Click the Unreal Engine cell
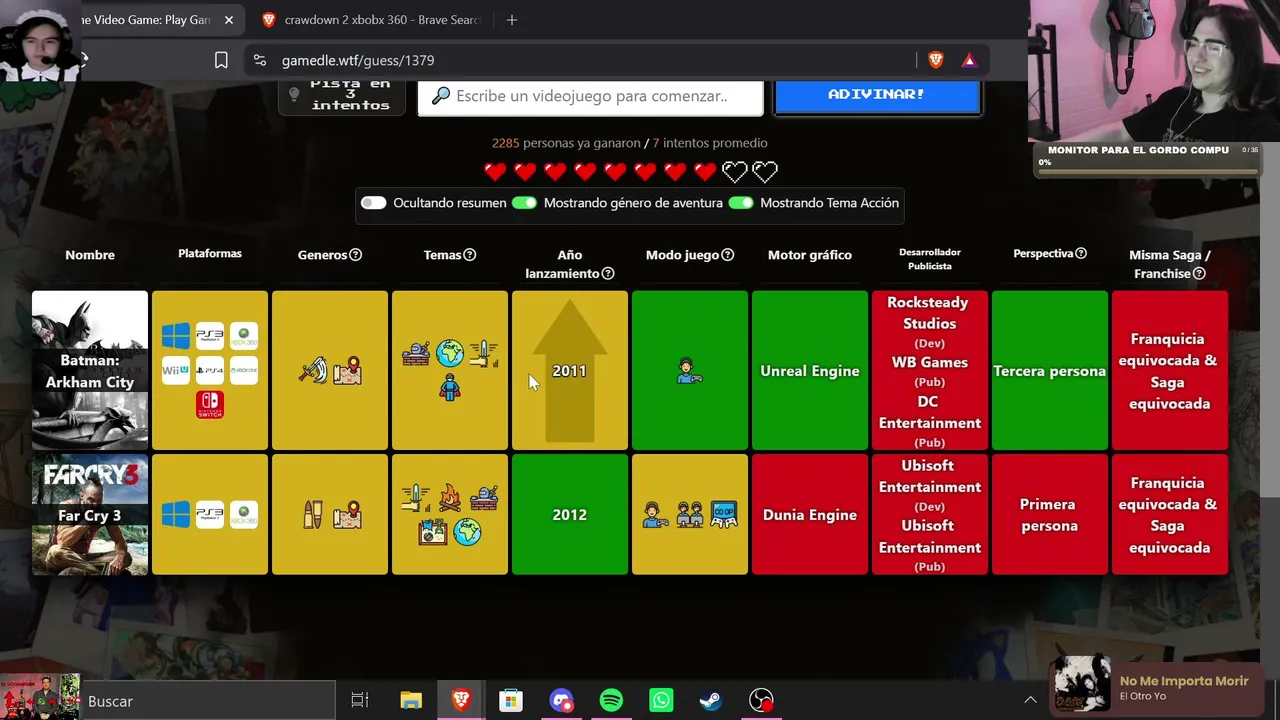1280x720 pixels. 810,370
